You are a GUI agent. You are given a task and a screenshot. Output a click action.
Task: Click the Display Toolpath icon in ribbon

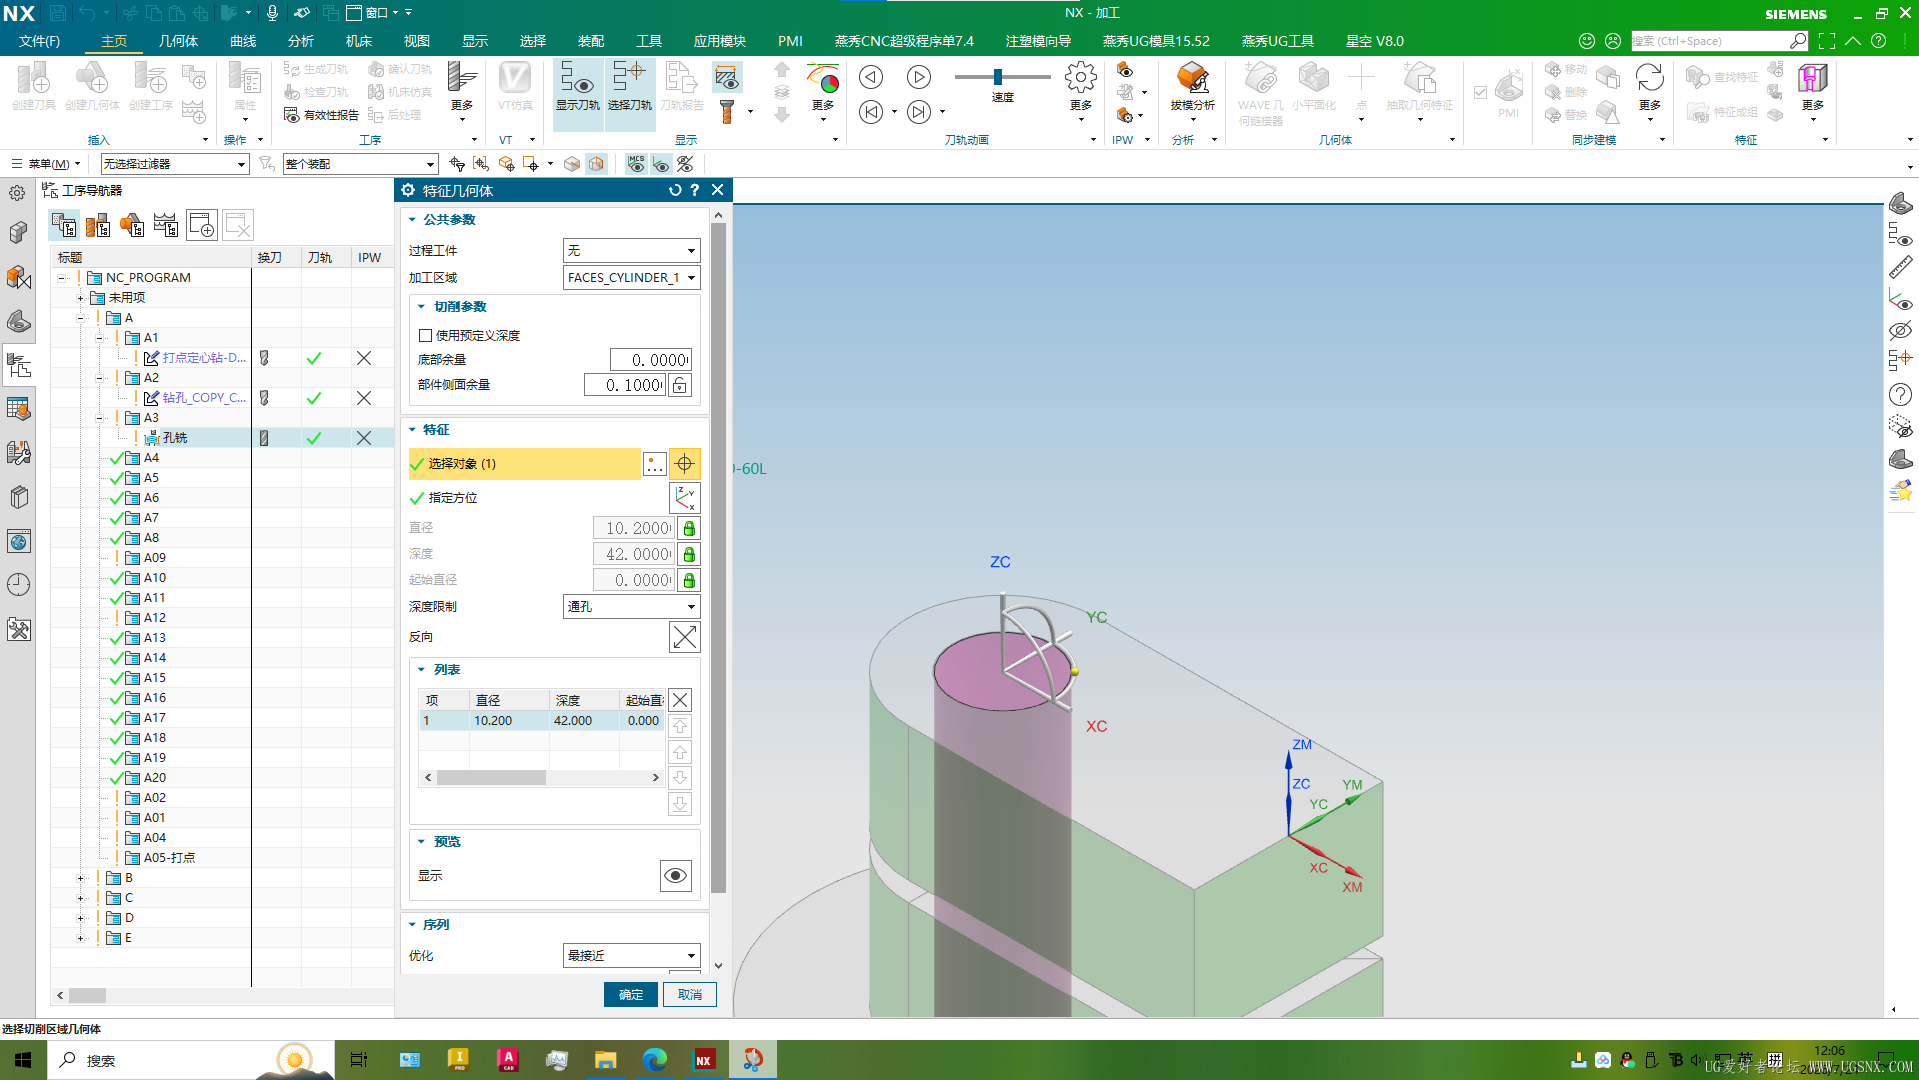[578, 87]
